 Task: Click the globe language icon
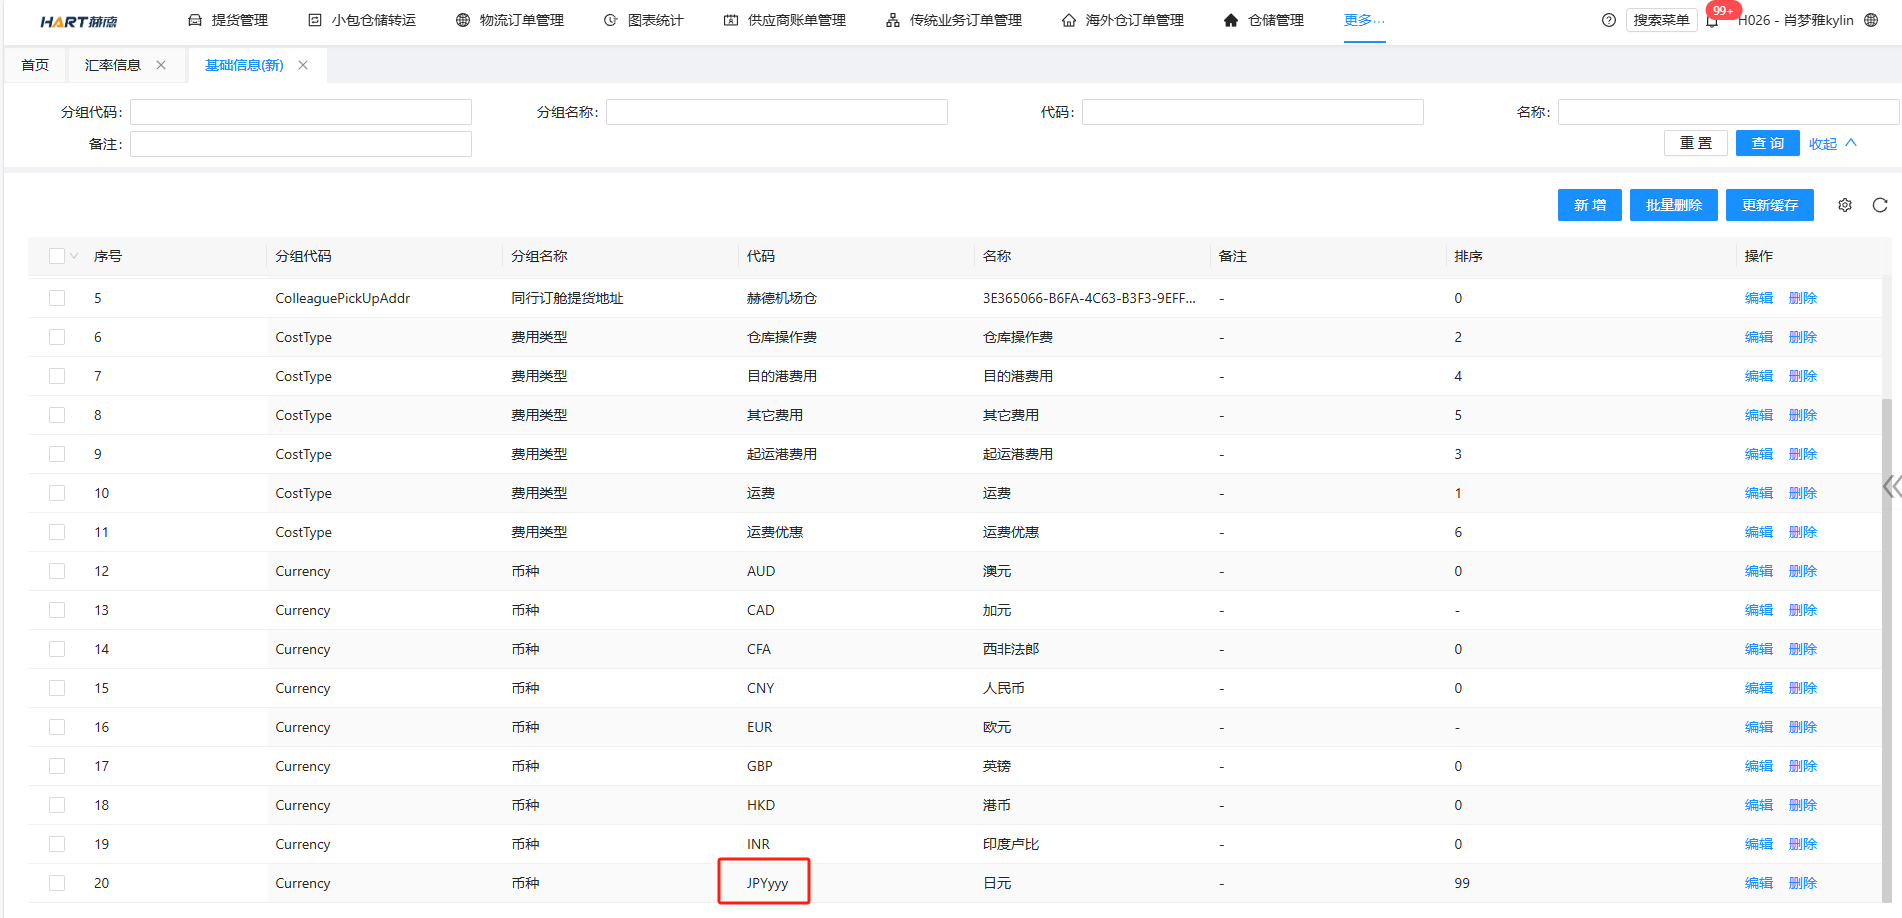(x=1871, y=20)
